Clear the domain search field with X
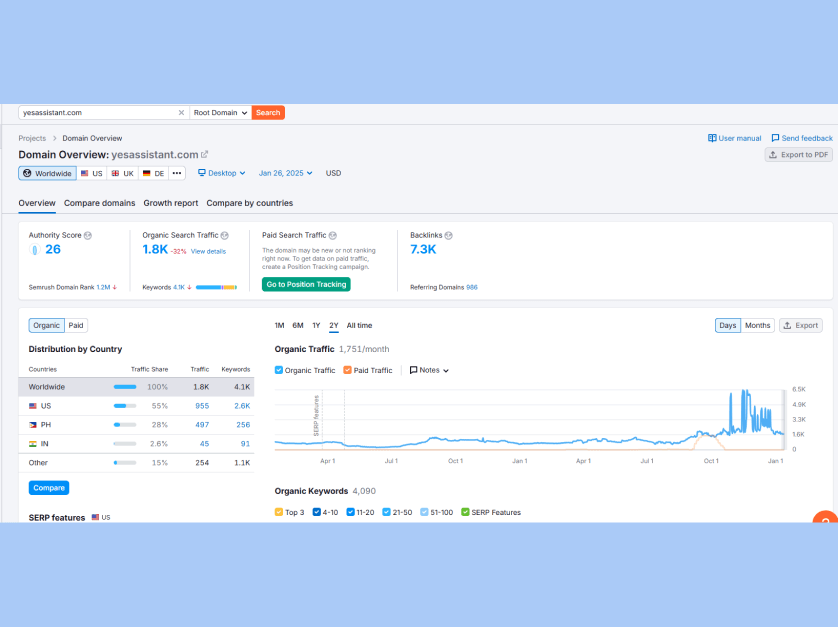838x627 pixels. (x=181, y=113)
